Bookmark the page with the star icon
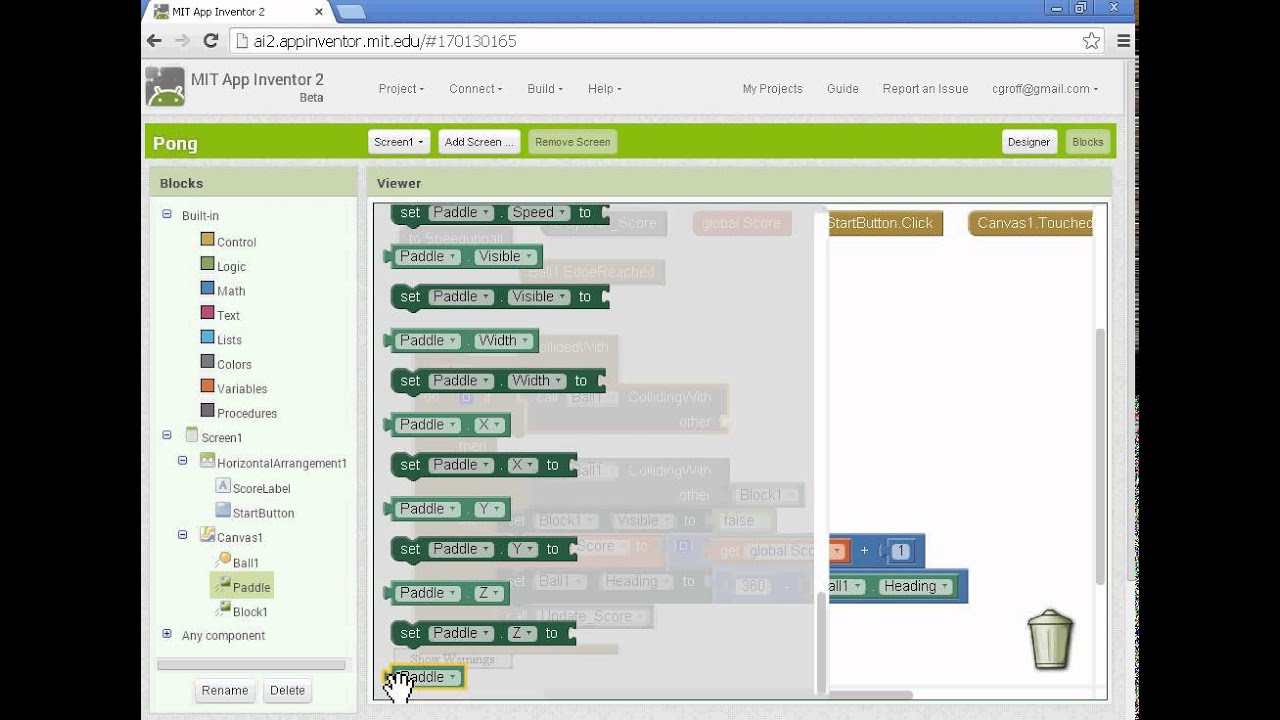The height and width of the screenshot is (720, 1280). 1091,41
